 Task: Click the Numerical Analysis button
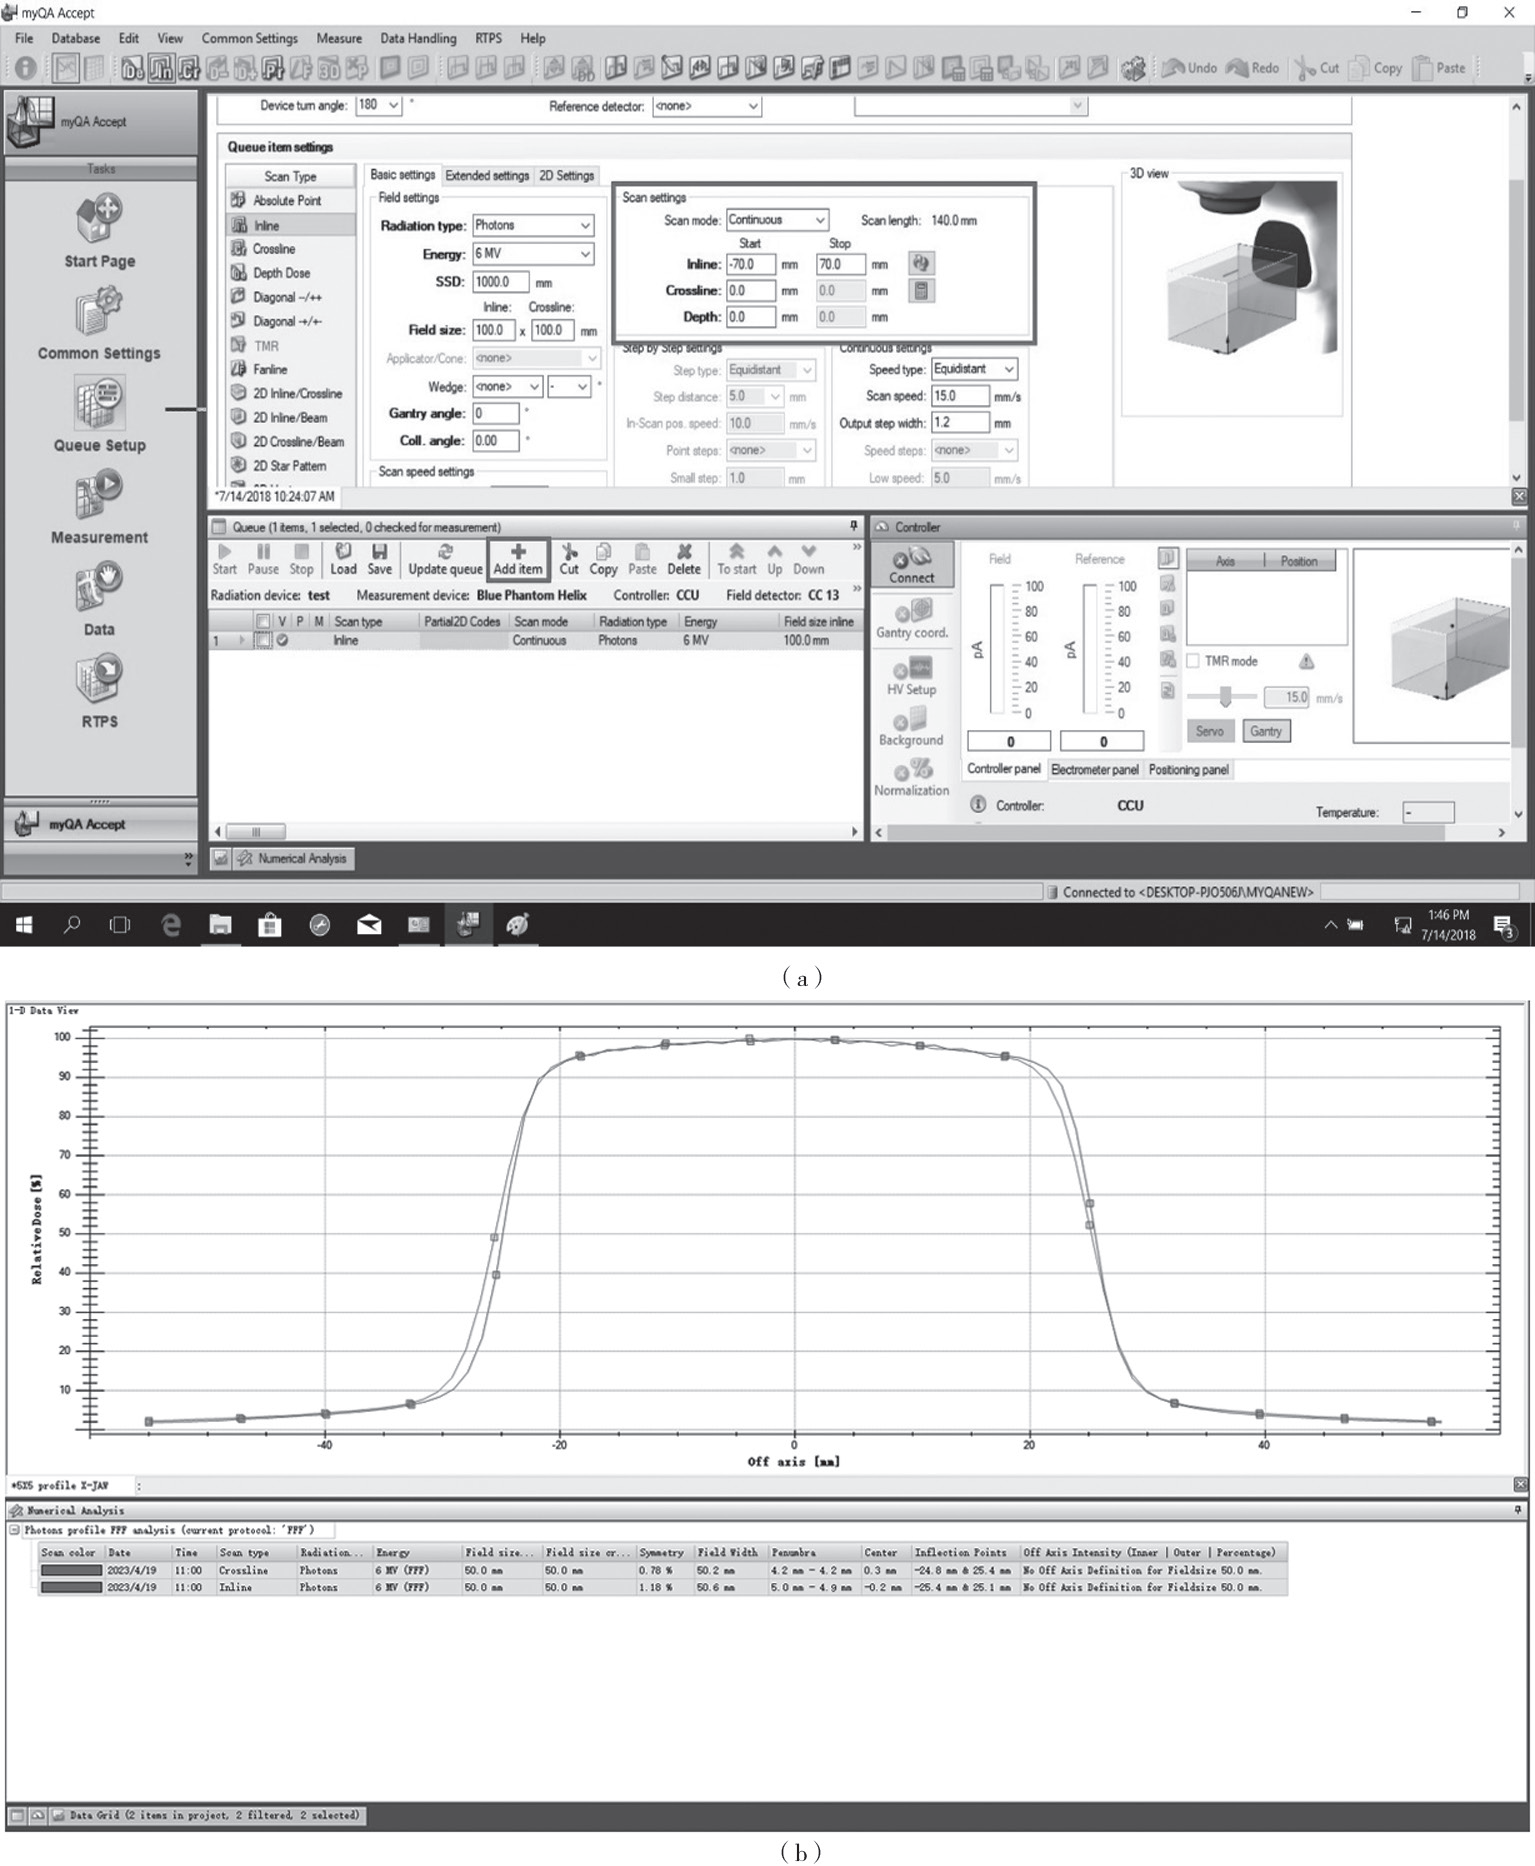pos(292,858)
